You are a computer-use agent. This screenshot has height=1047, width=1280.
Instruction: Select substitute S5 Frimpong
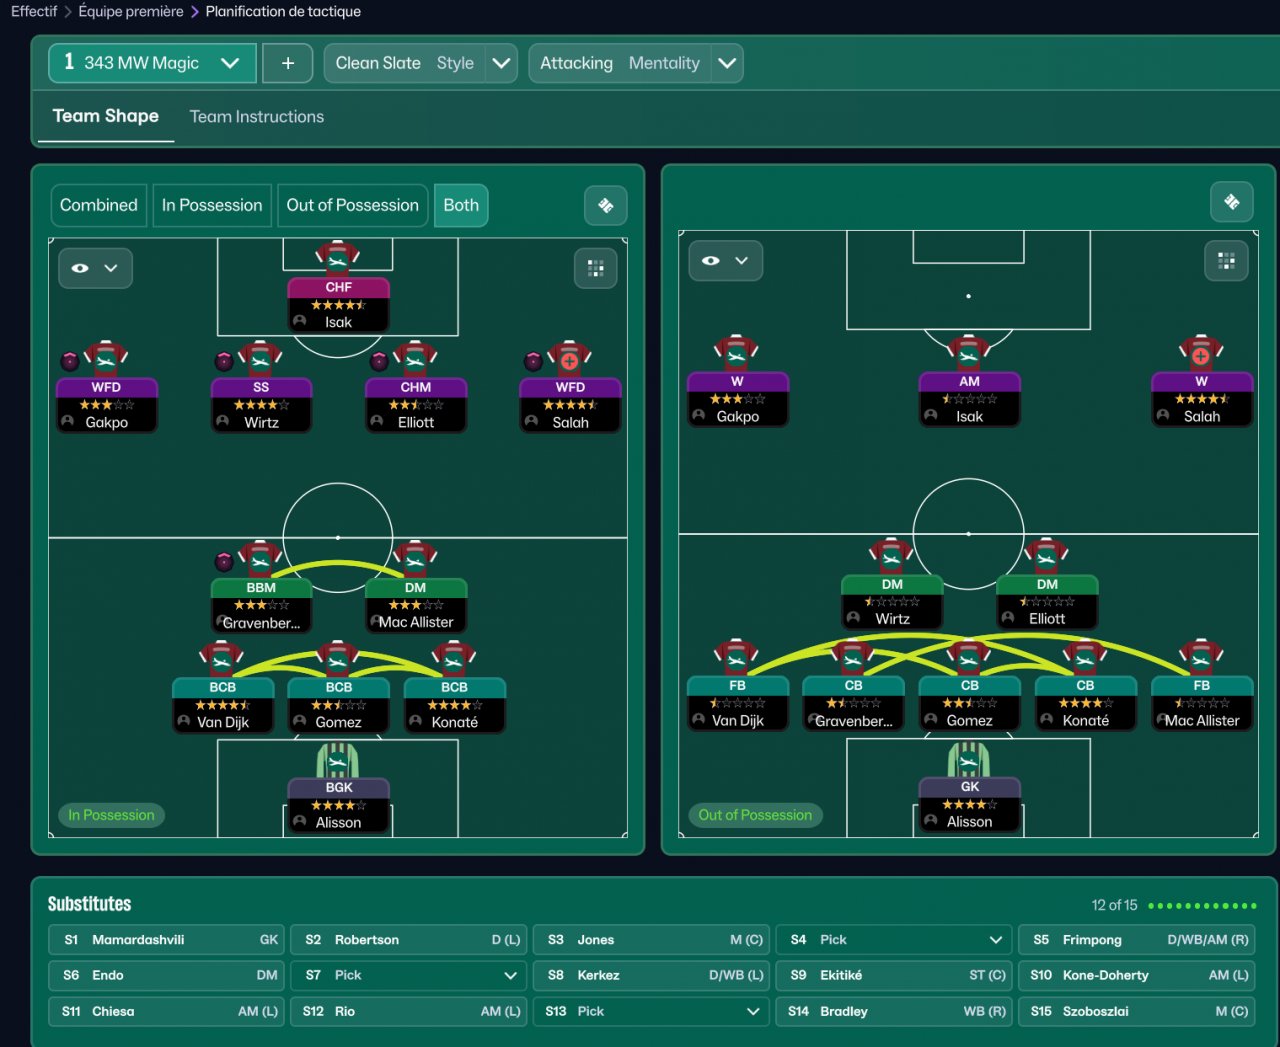[1136, 940]
